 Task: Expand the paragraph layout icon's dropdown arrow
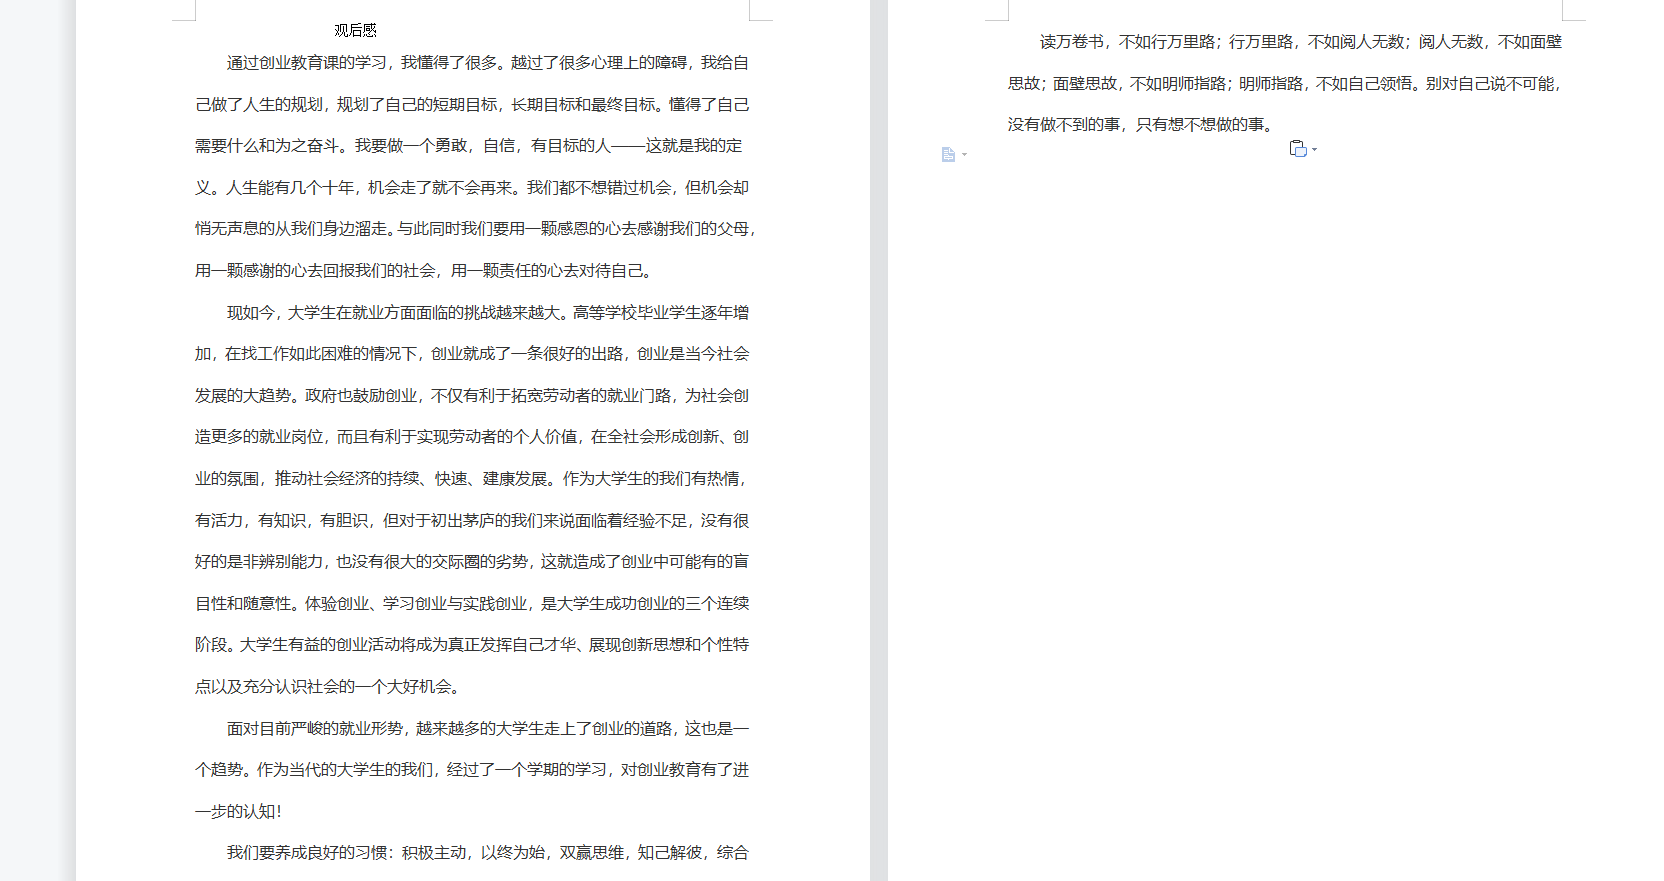tap(964, 155)
